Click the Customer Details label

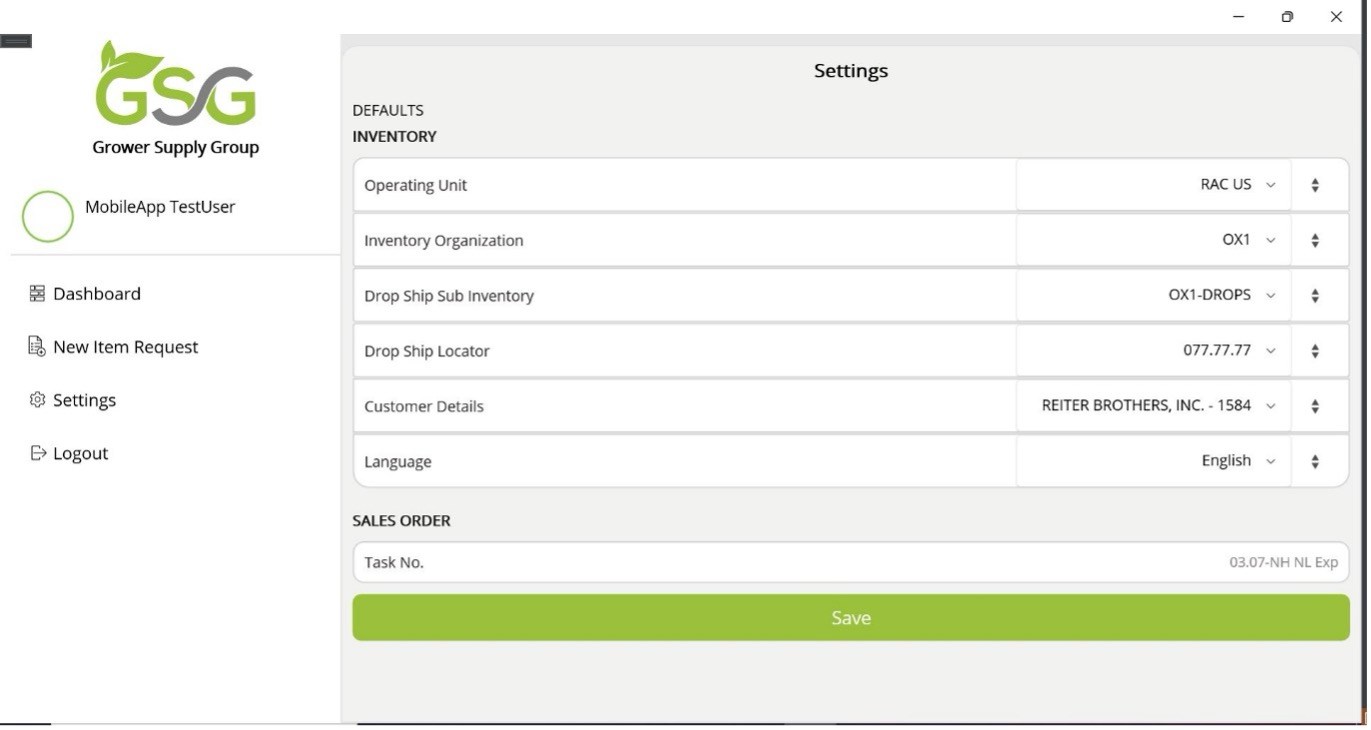424,406
